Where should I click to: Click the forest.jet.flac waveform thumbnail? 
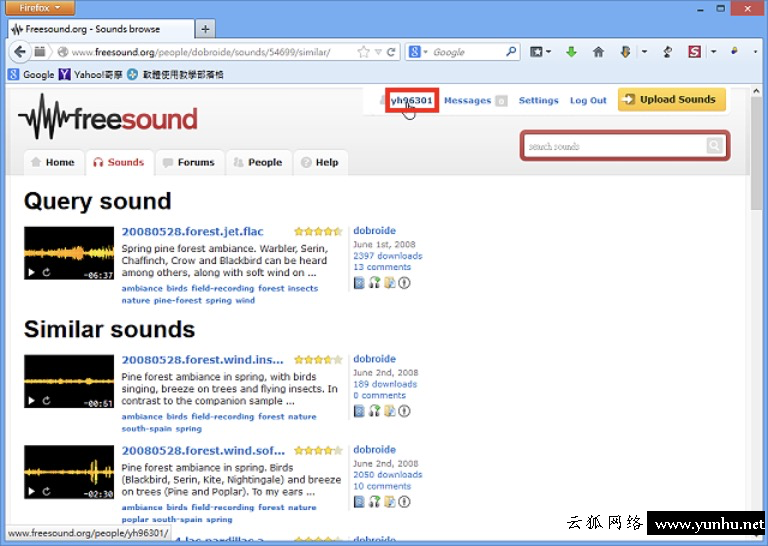click(69, 253)
